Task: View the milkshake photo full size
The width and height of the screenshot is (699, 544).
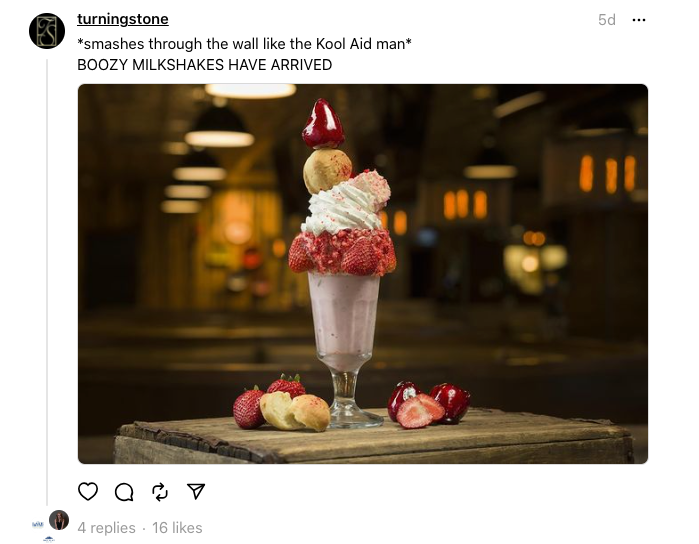Action: point(362,274)
